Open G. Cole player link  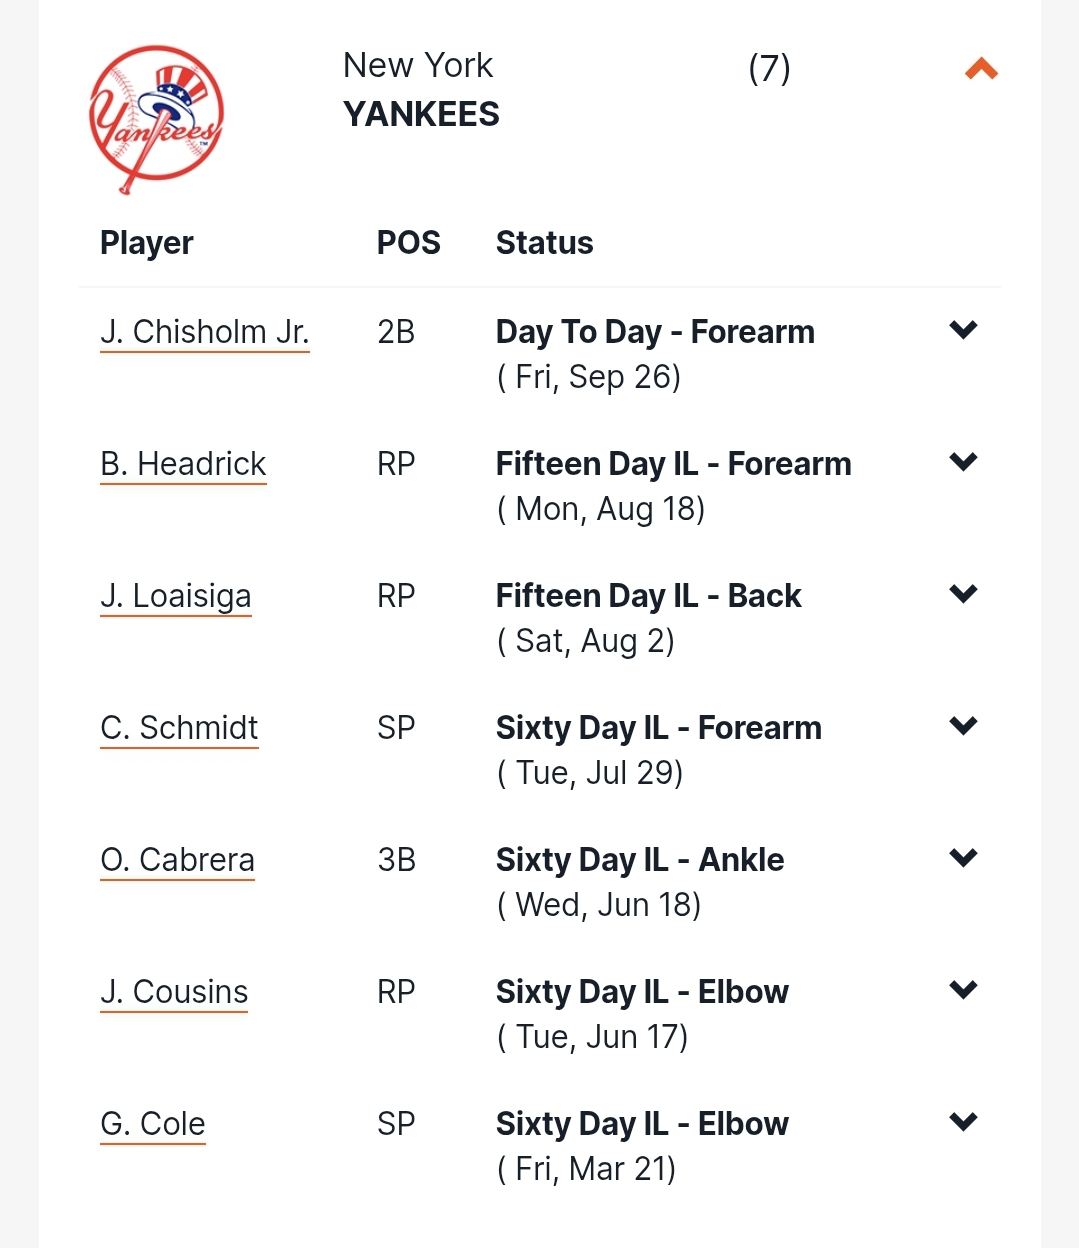point(153,1124)
